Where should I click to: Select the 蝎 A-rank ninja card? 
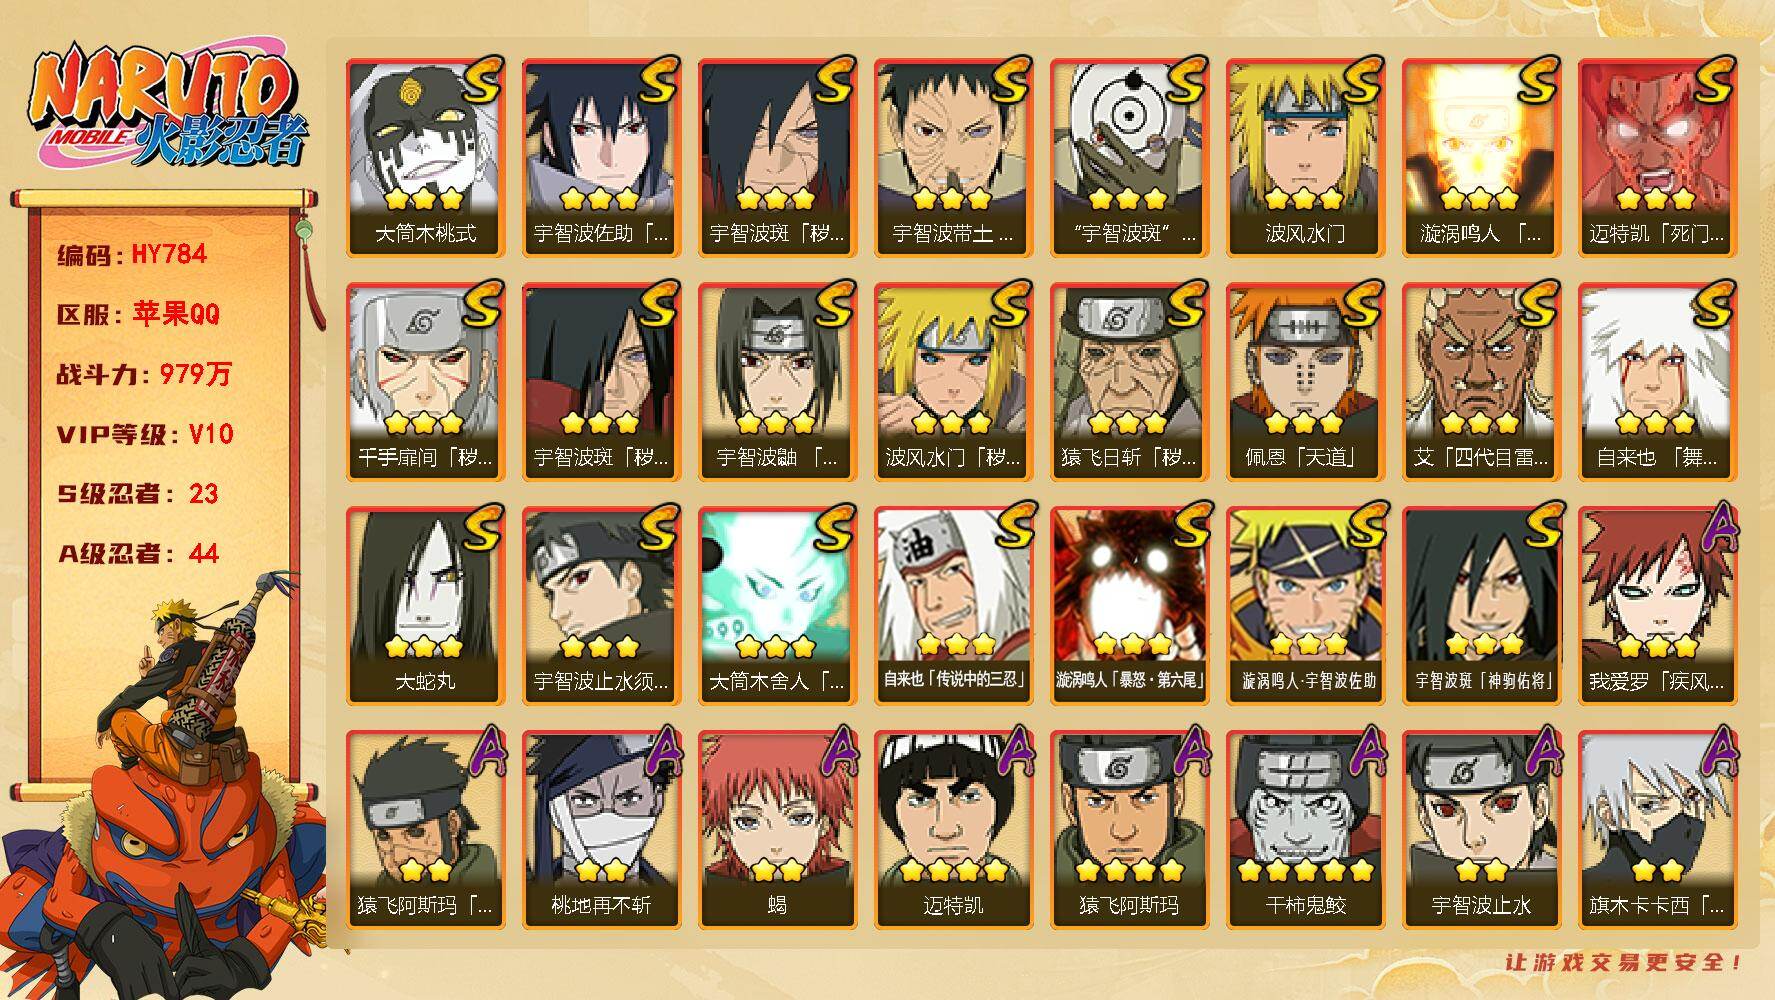tap(777, 830)
